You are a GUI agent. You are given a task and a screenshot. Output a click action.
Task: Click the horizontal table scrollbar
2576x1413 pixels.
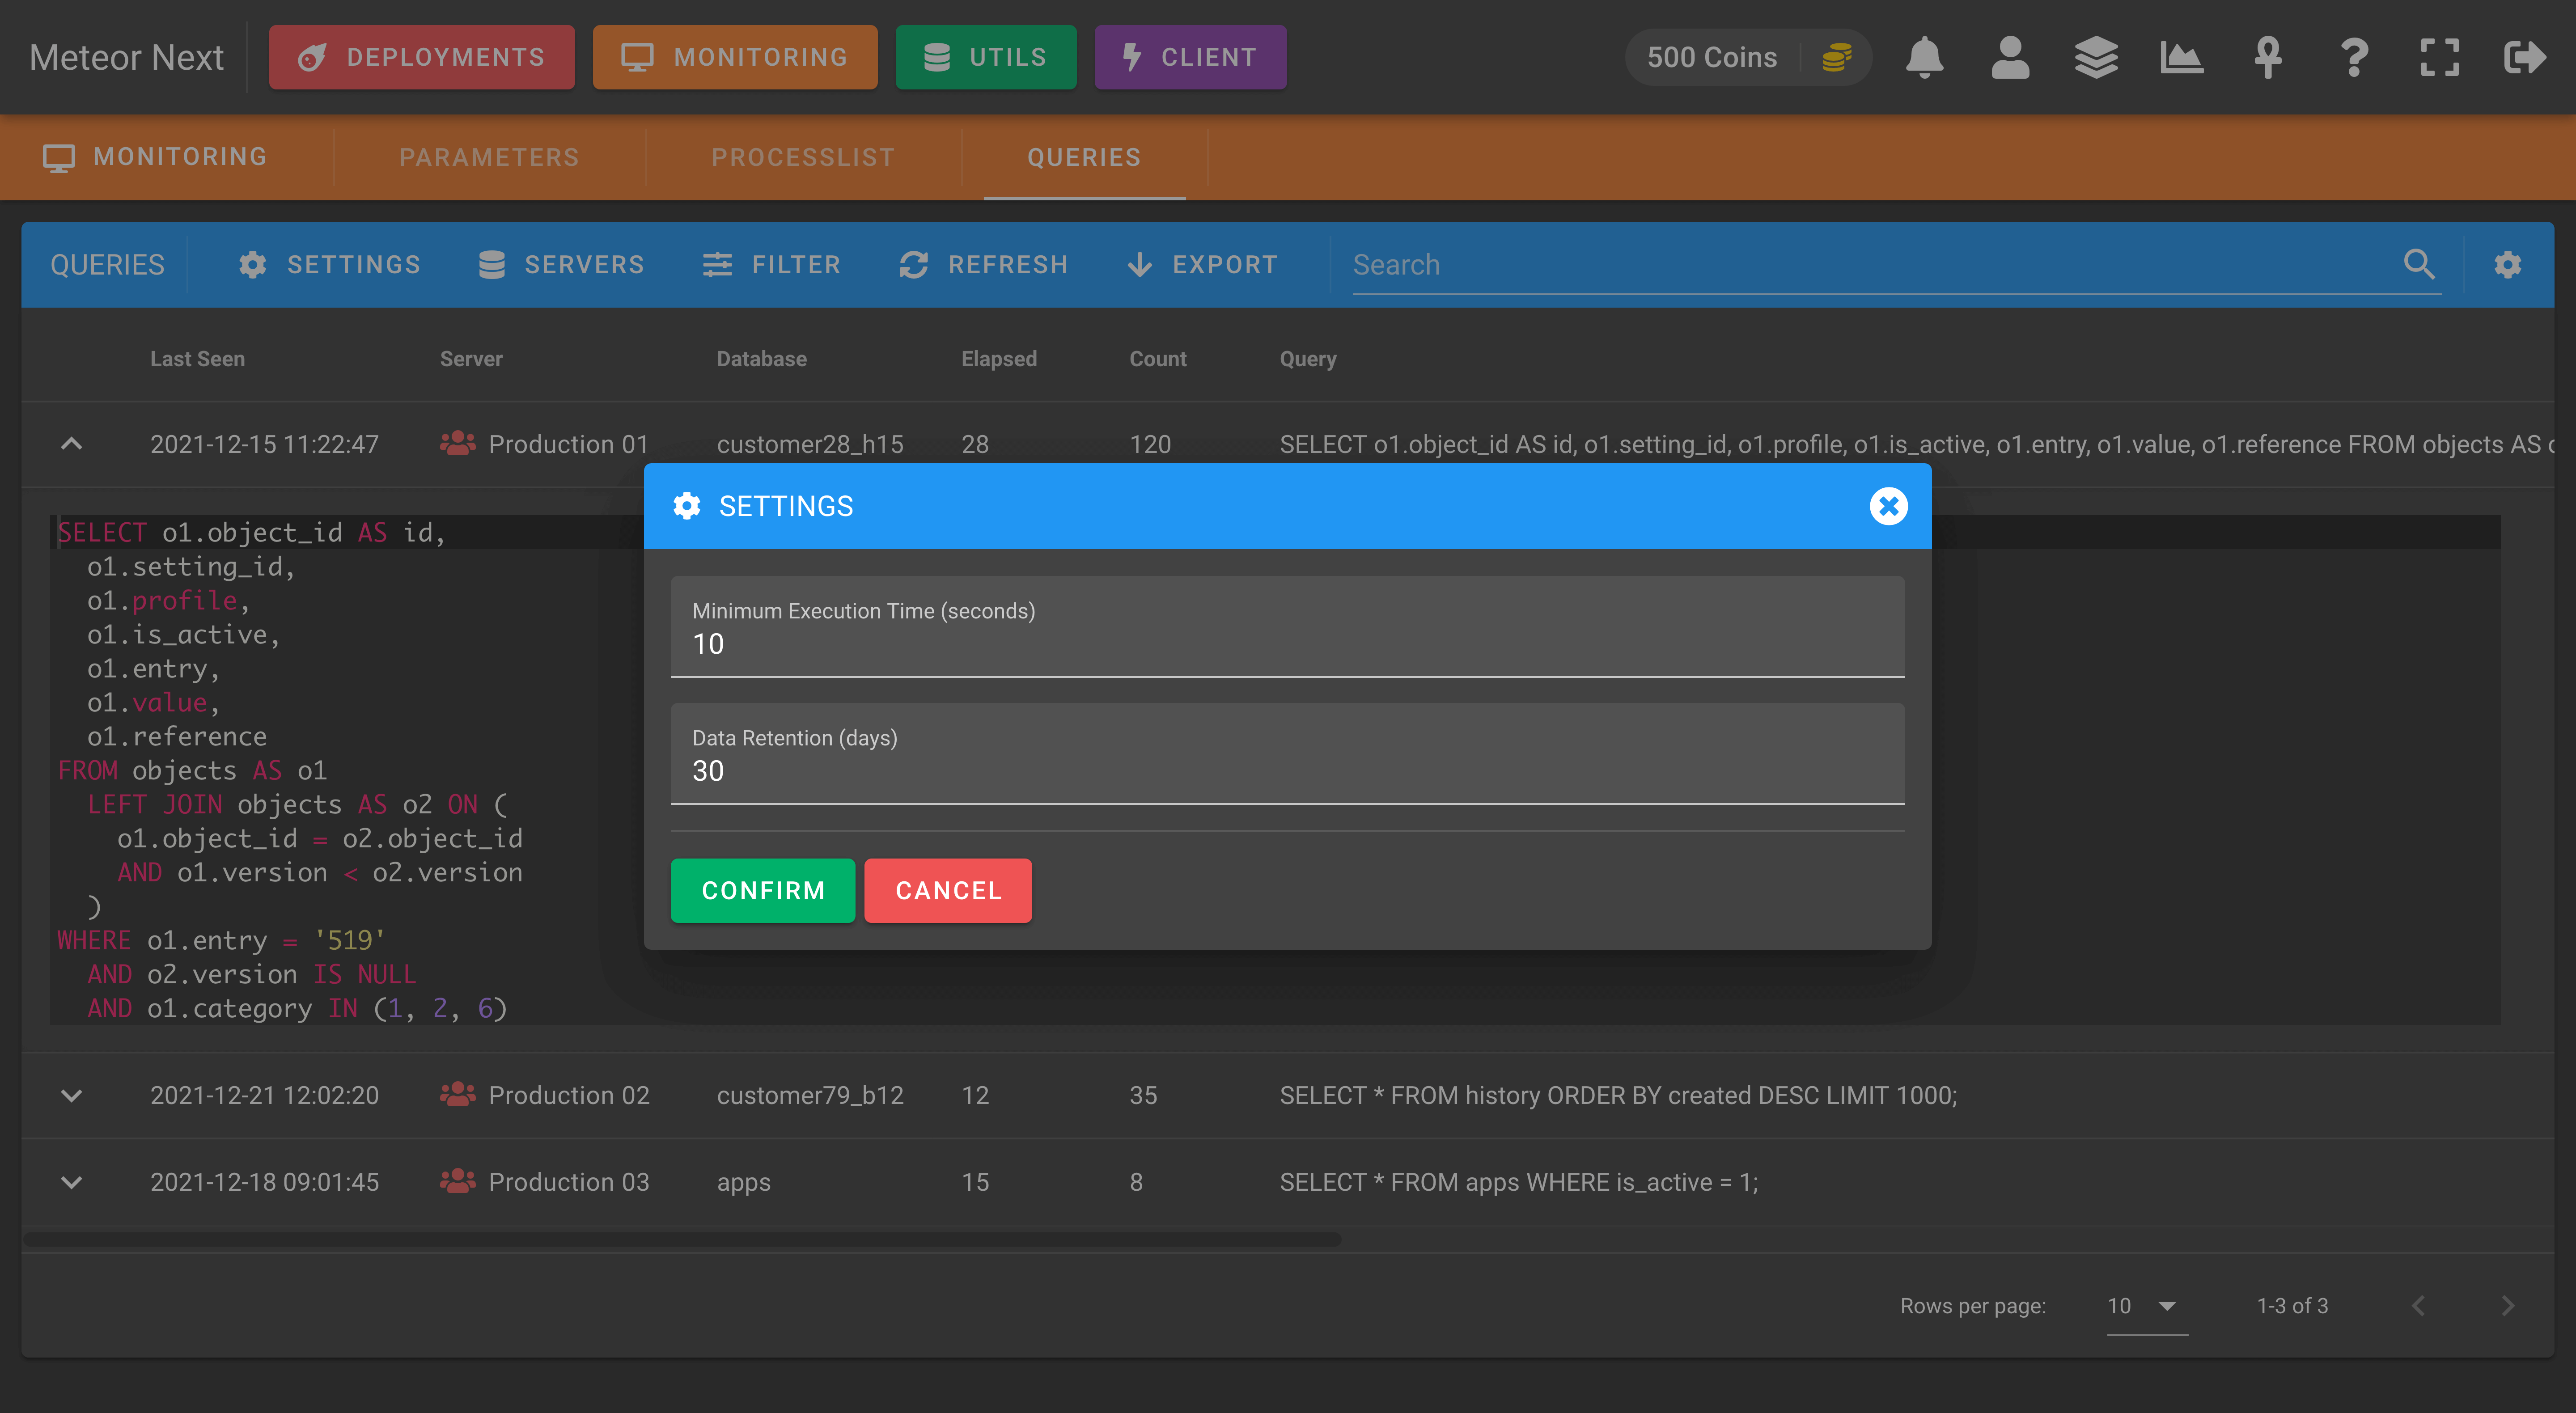(x=682, y=1240)
